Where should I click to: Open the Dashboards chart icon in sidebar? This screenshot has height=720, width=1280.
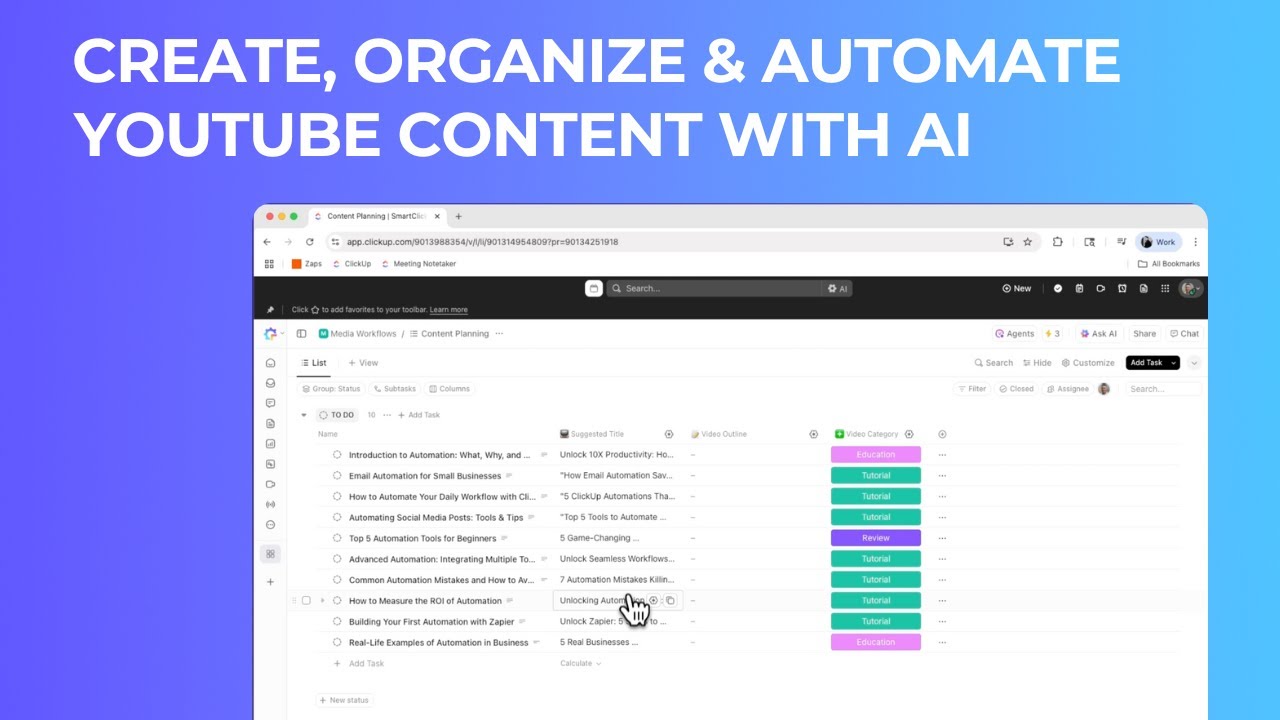[x=270, y=443]
